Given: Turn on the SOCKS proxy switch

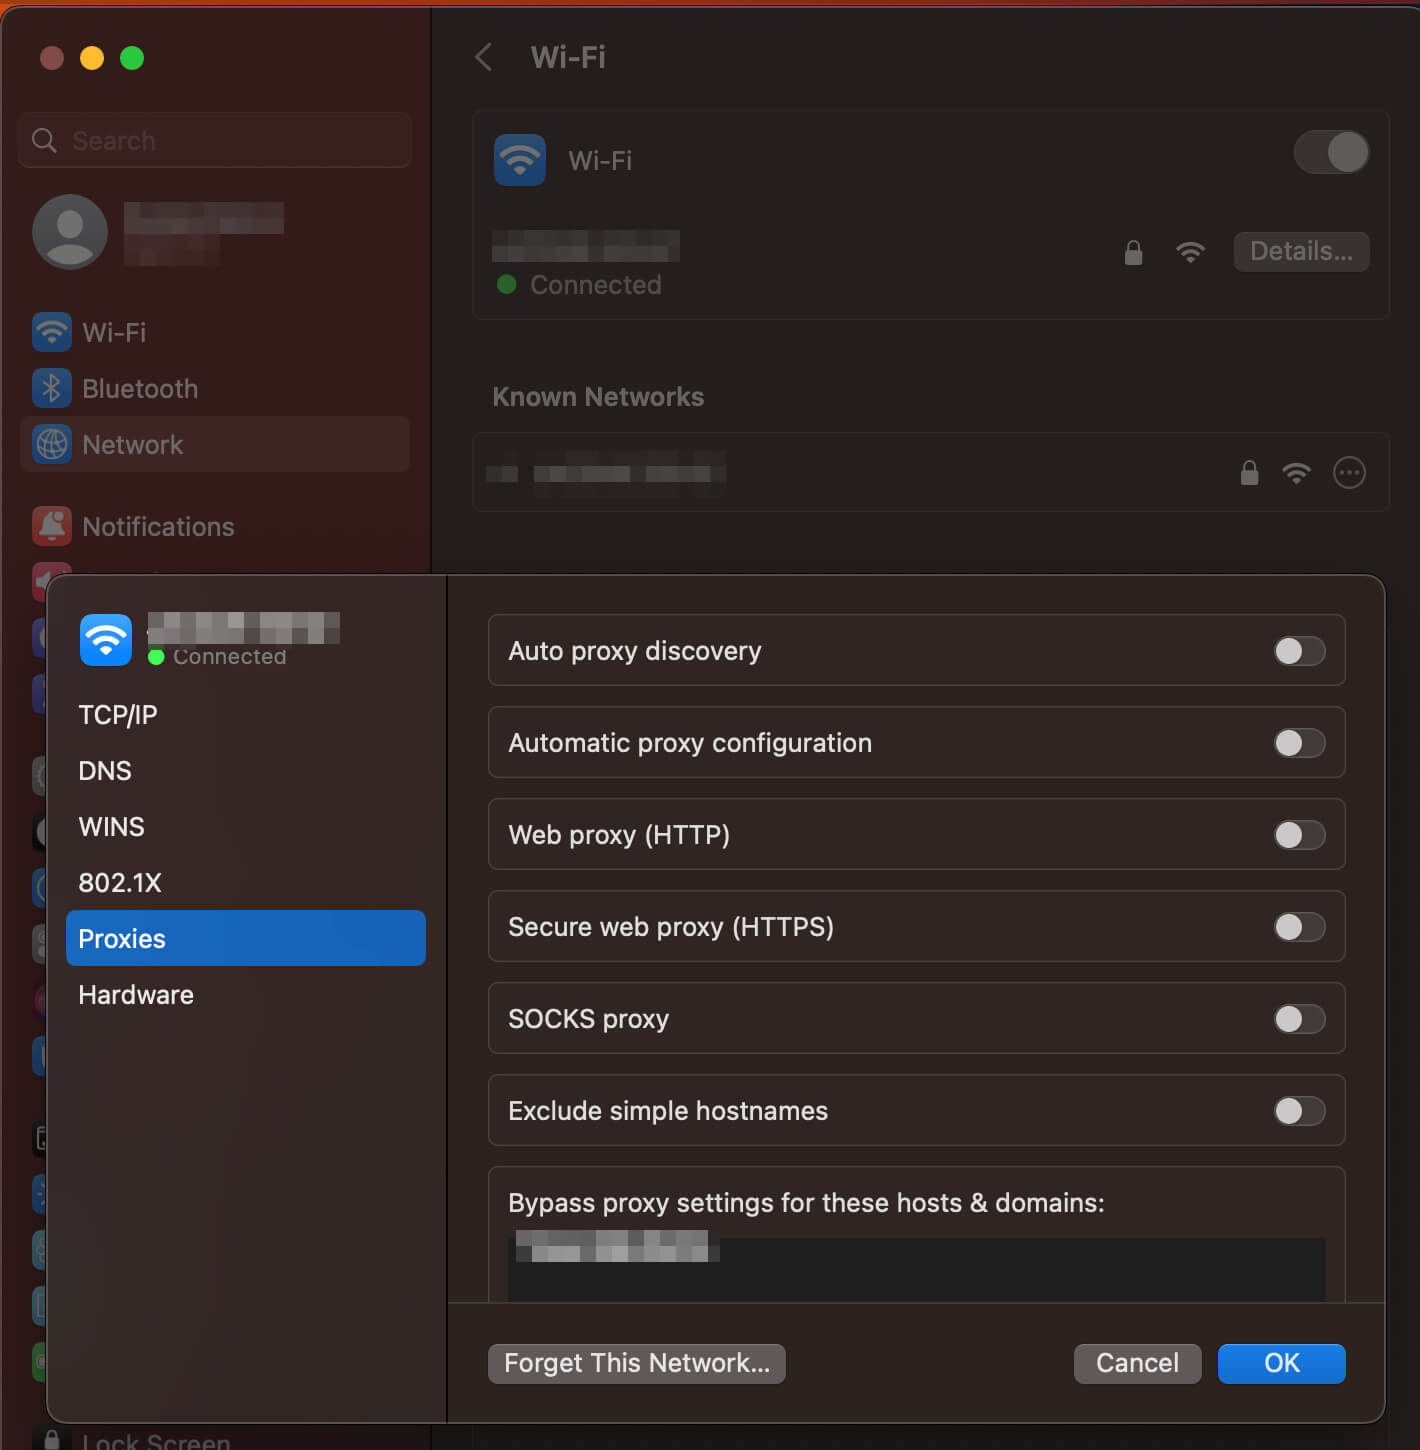Looking at the screenshot, I should 1299,1019.
